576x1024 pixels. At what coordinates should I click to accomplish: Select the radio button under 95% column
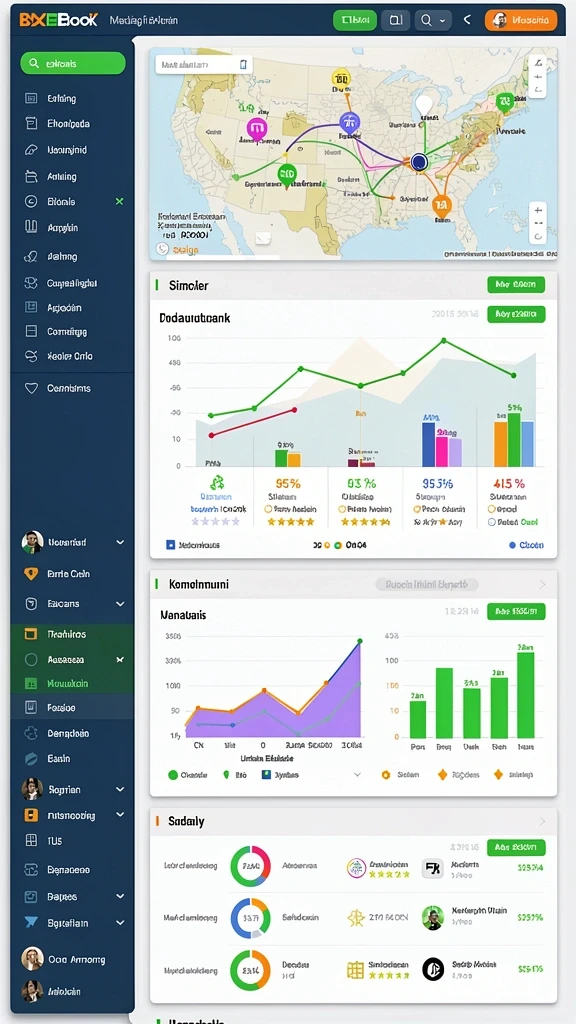[268, 509]
